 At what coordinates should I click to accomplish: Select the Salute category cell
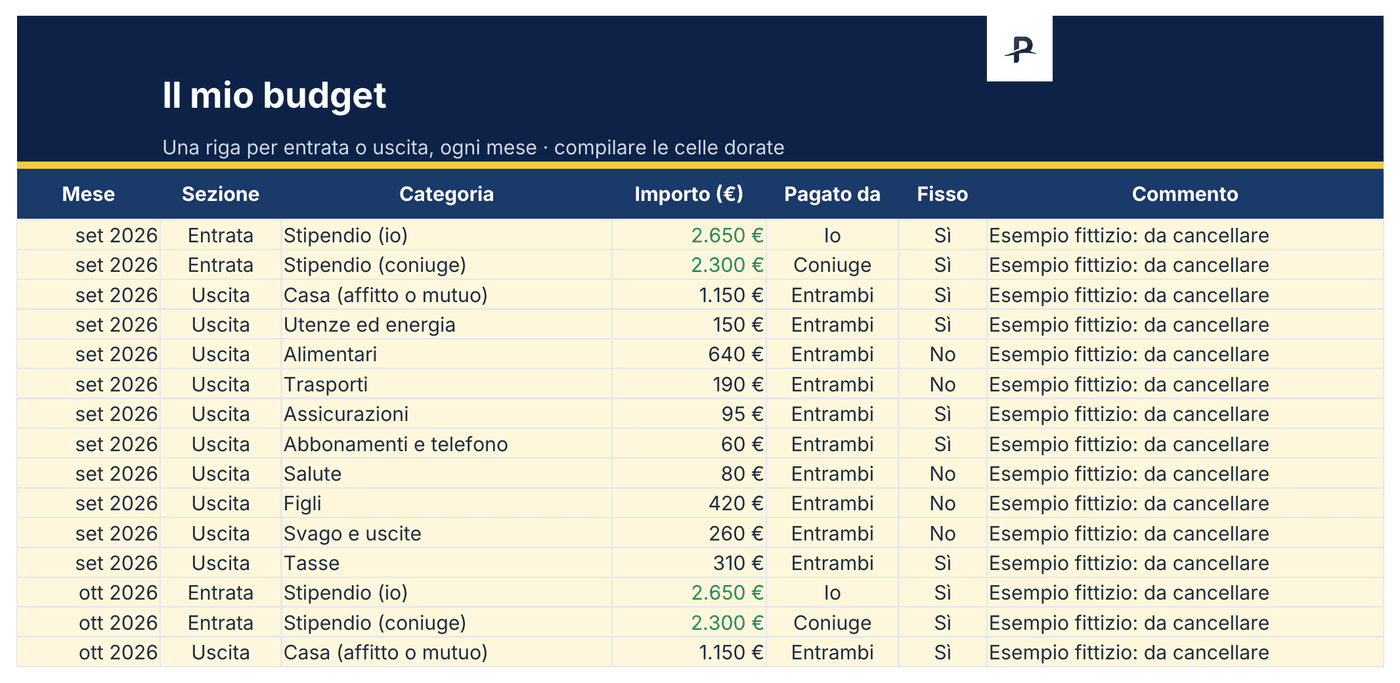(446, 474)
